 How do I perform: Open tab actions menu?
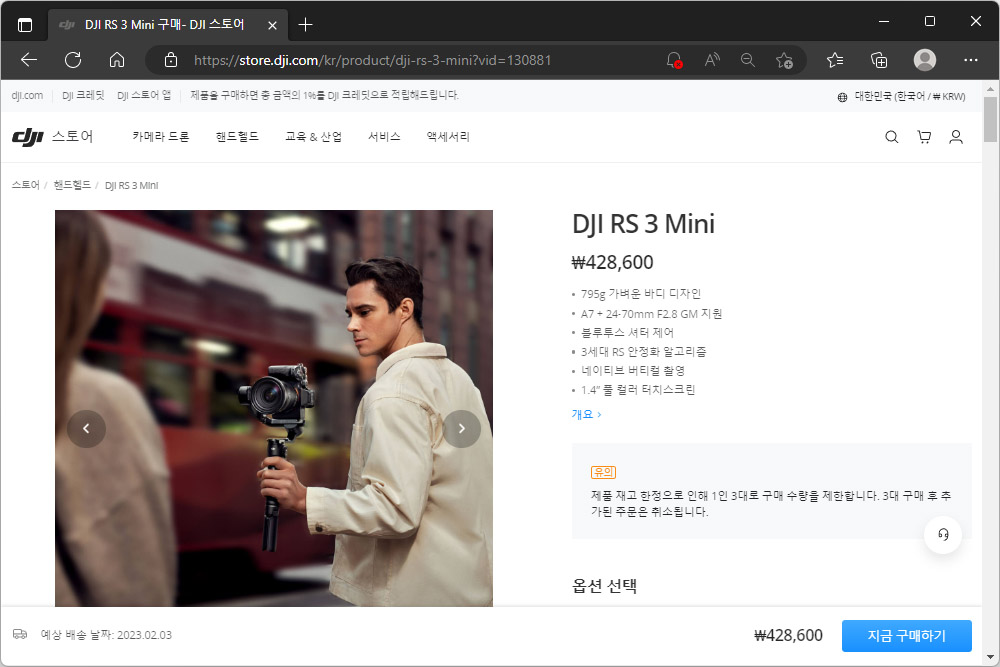25,25
